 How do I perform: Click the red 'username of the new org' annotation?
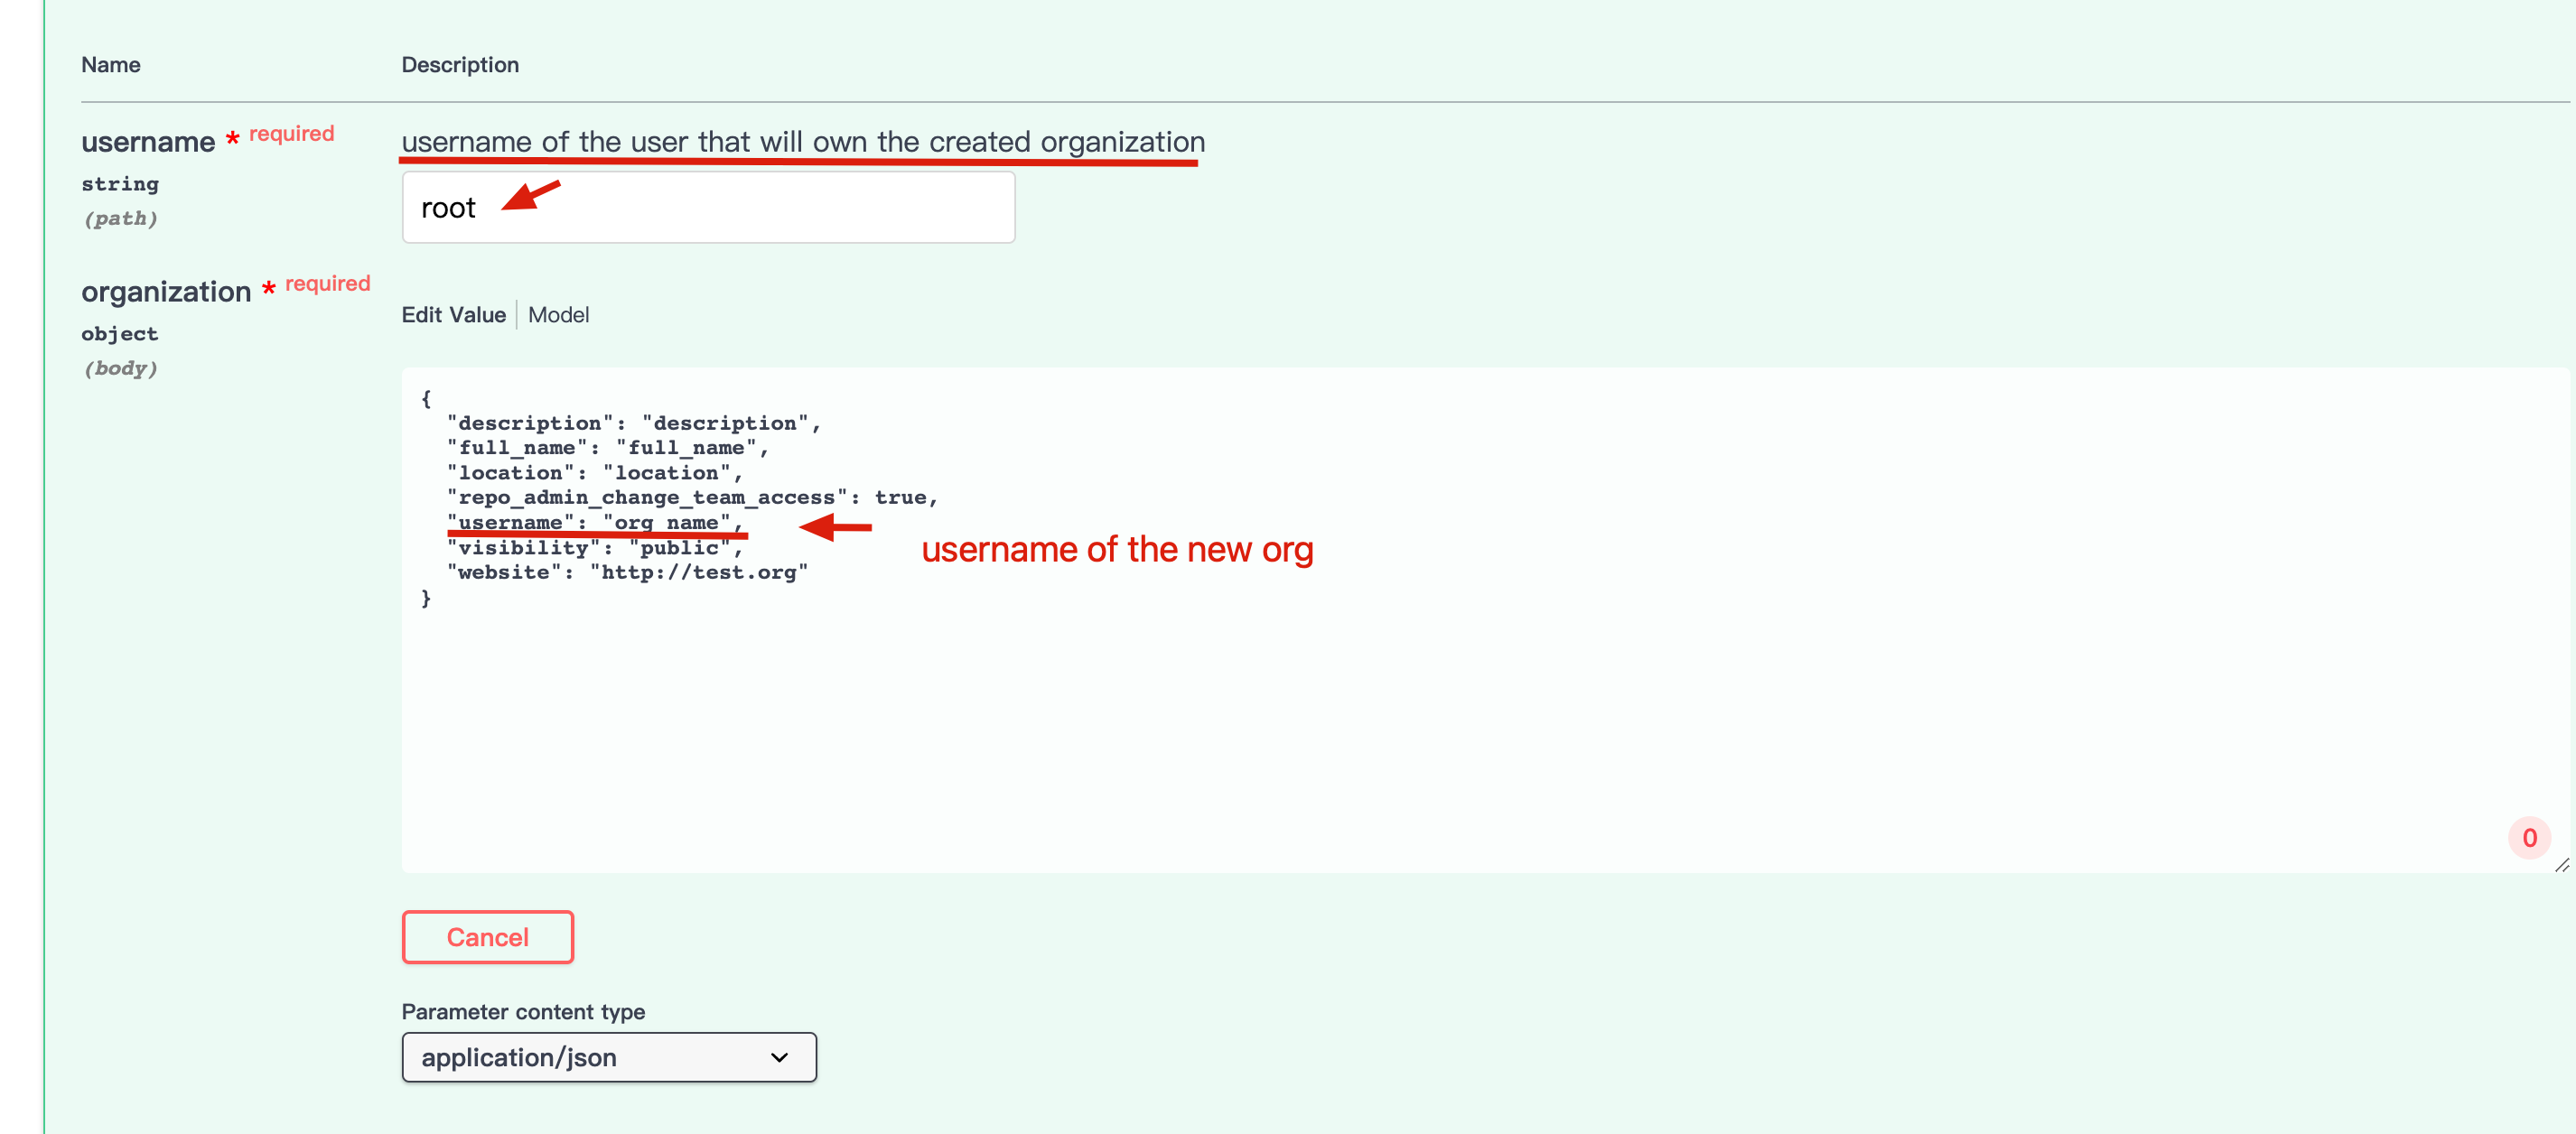(1116, 549)
